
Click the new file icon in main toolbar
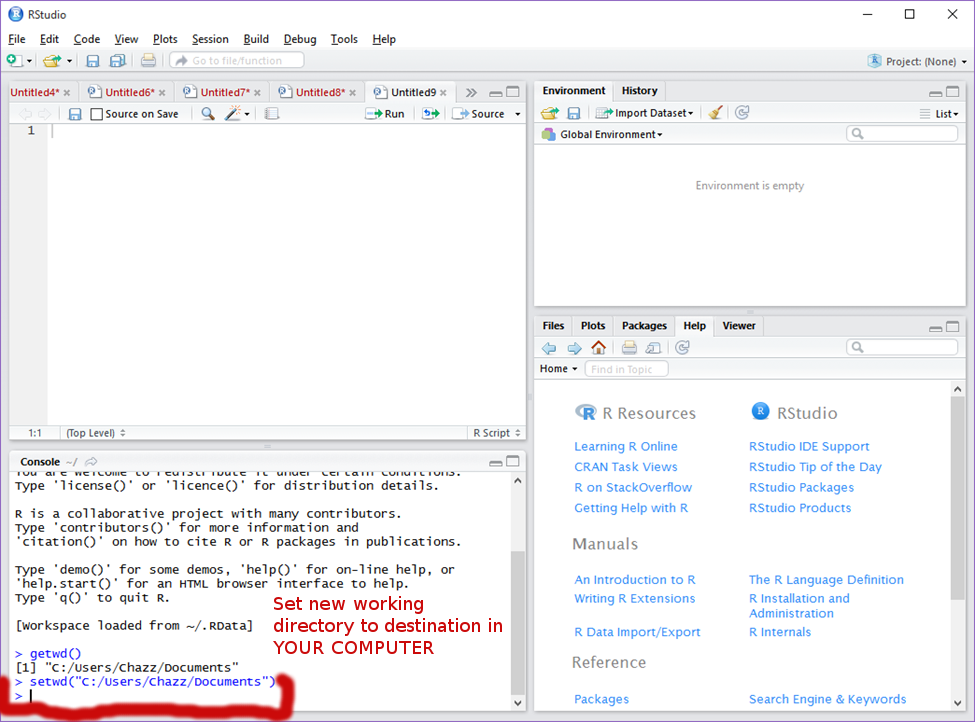(13, 60)
